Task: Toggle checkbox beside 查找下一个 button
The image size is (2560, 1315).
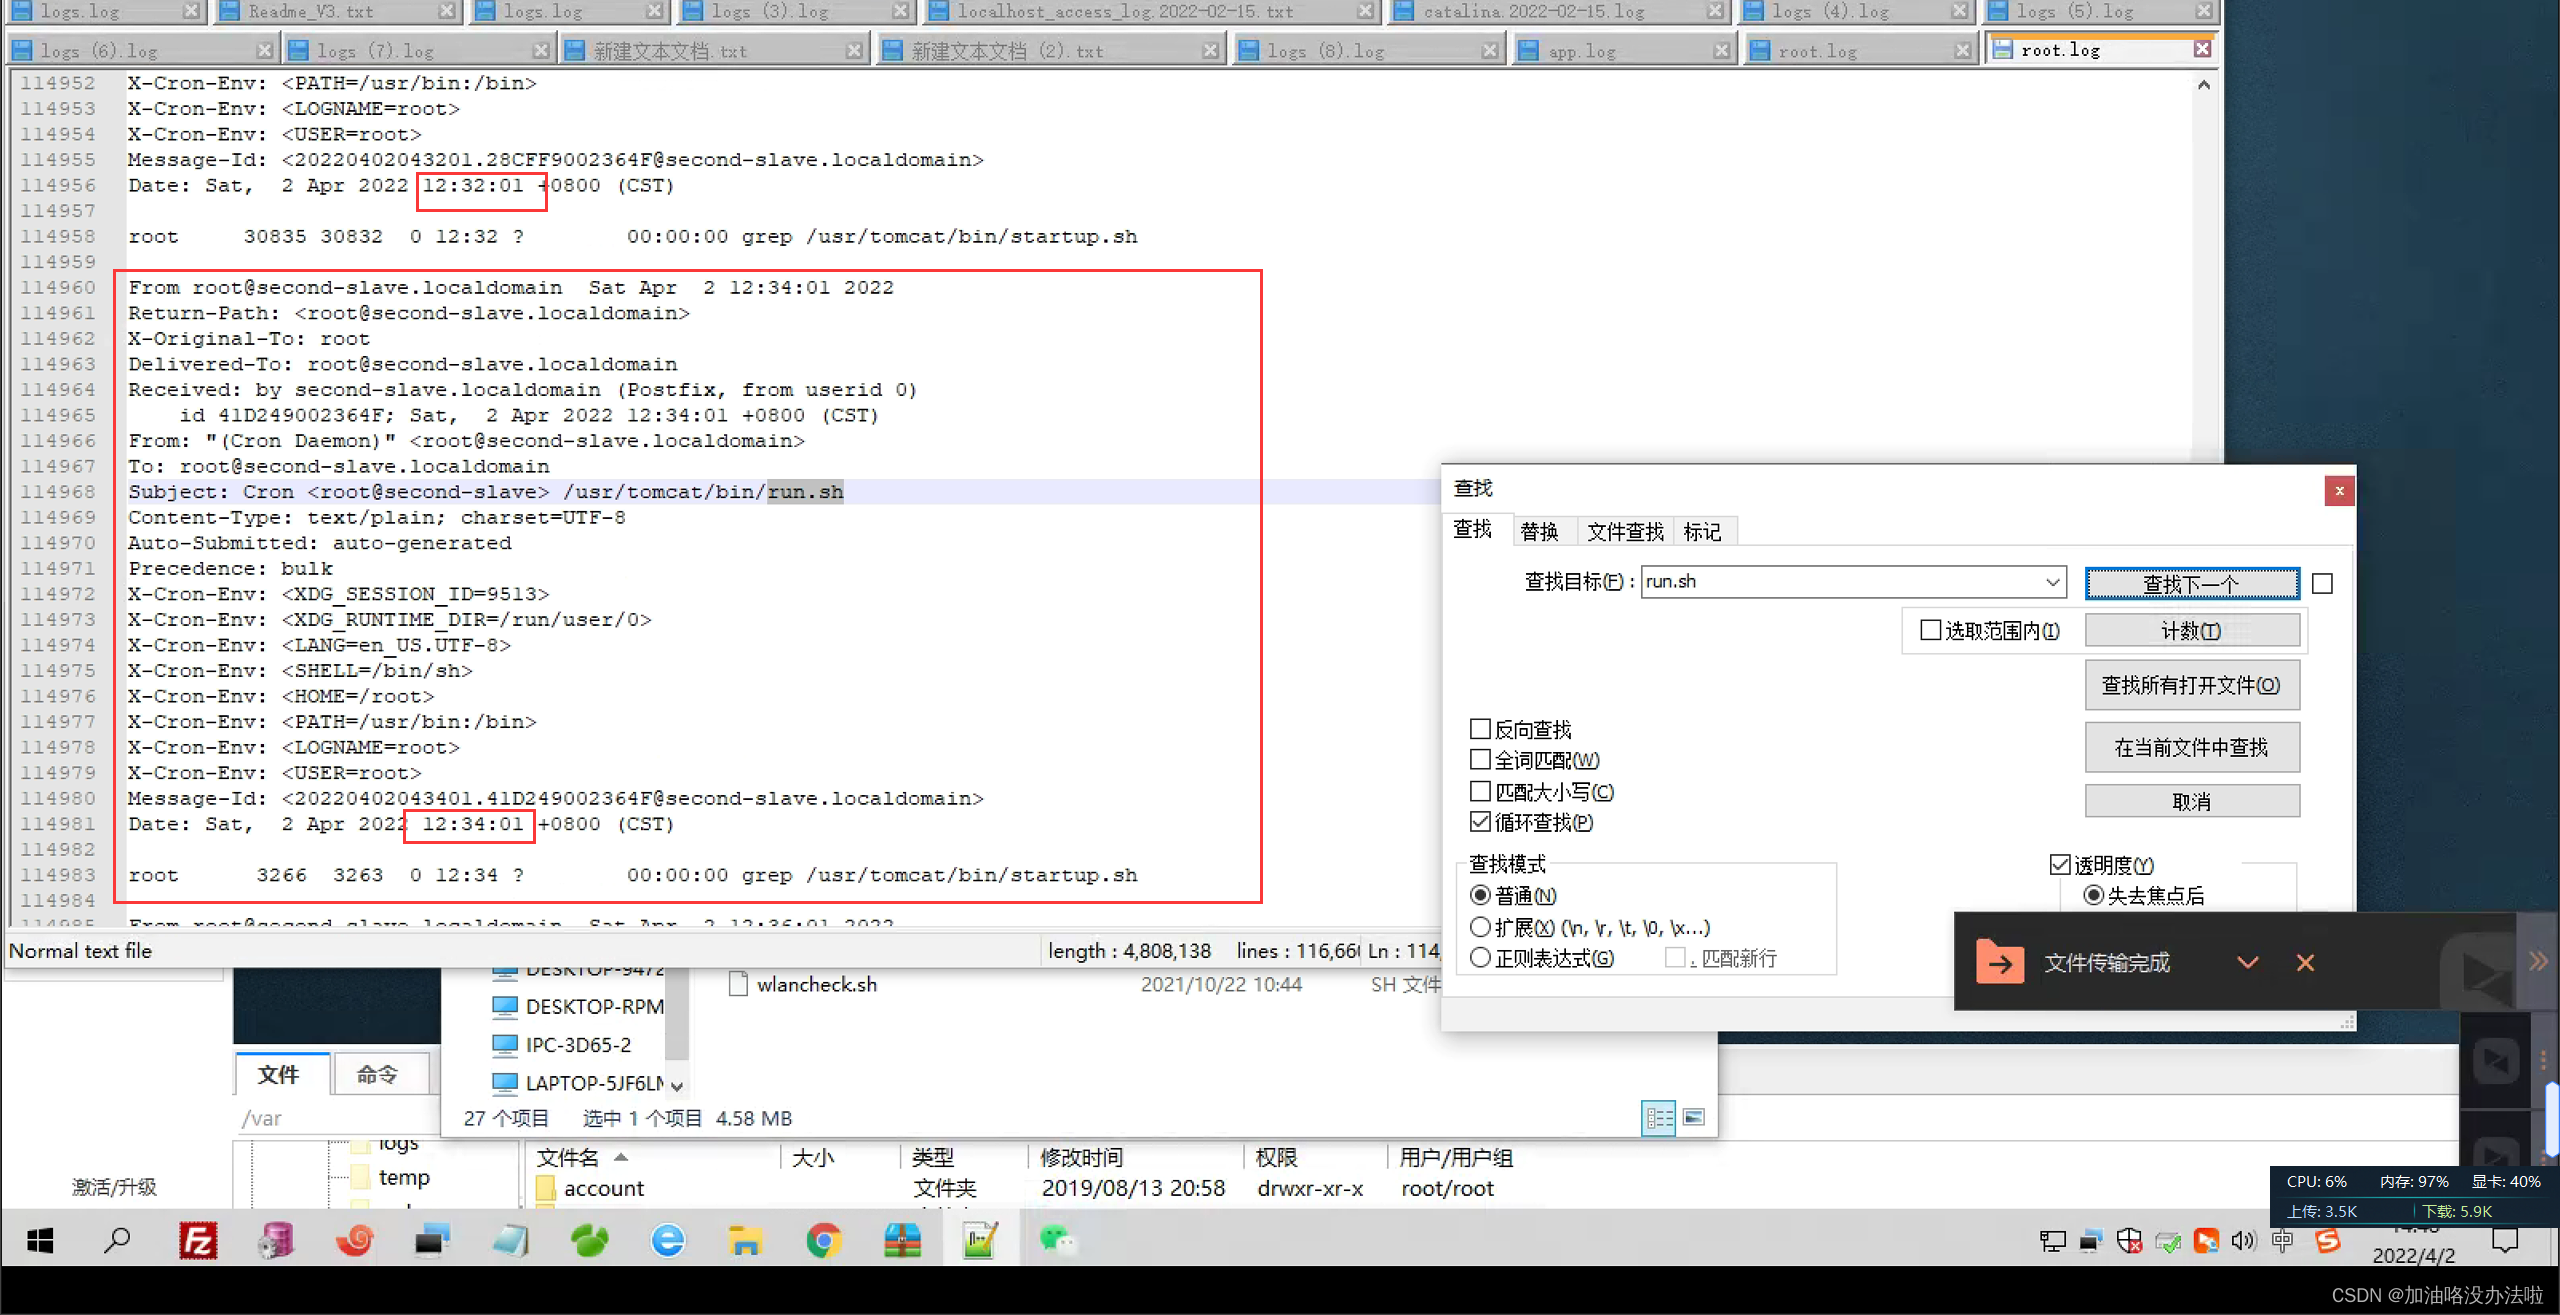Action: click(x=2322, y=583)
